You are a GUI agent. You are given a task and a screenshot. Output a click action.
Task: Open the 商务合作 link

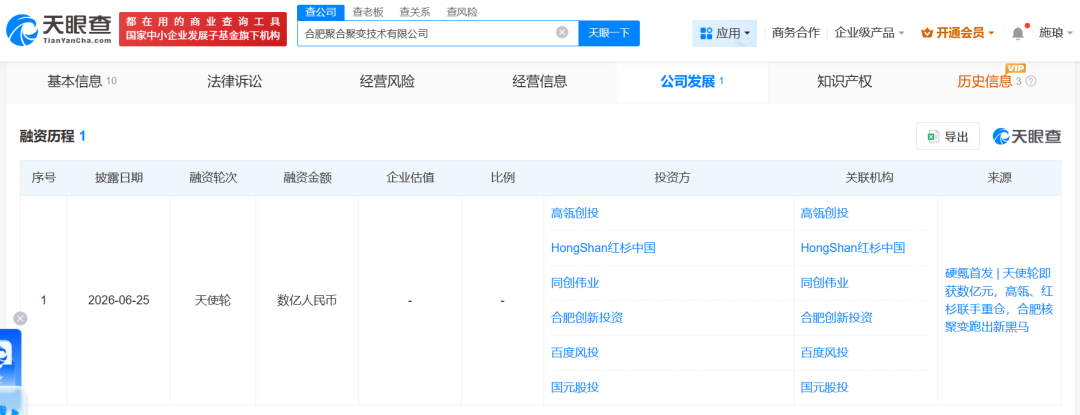tap(796, 32)
